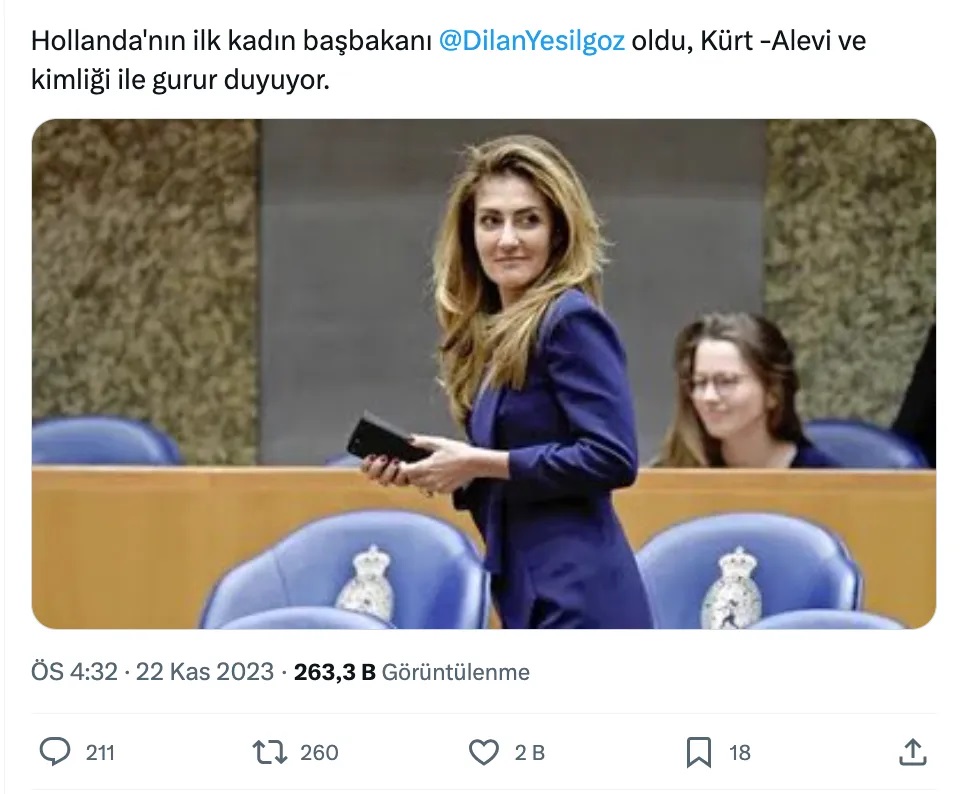Click the 18 bookmarks count
The image size is (962, 794).
tap(740, 752)
